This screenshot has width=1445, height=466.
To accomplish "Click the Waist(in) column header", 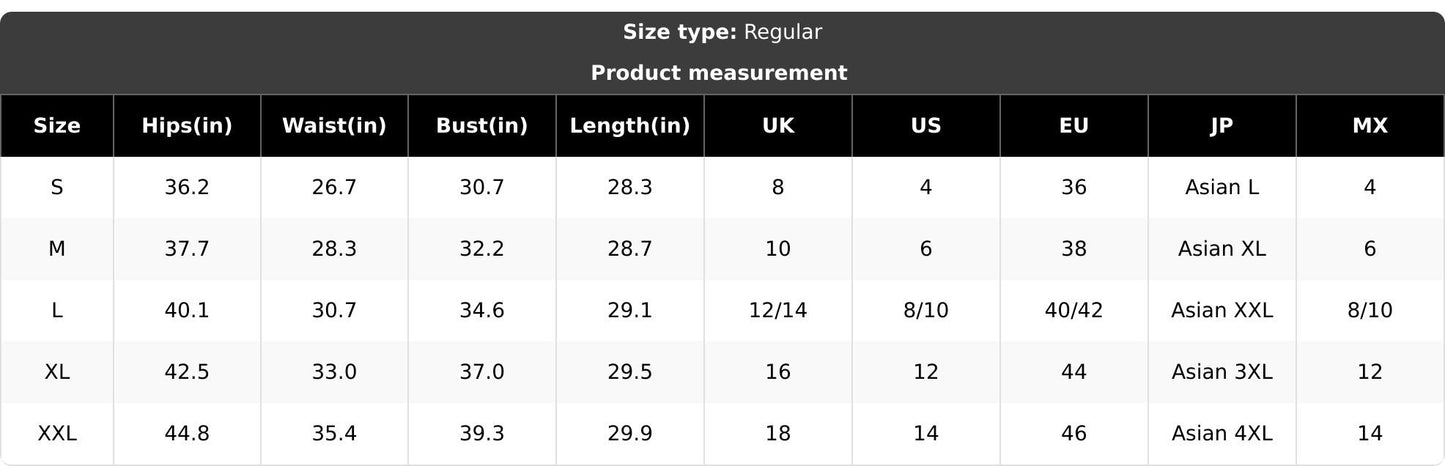I will (334, 126).
